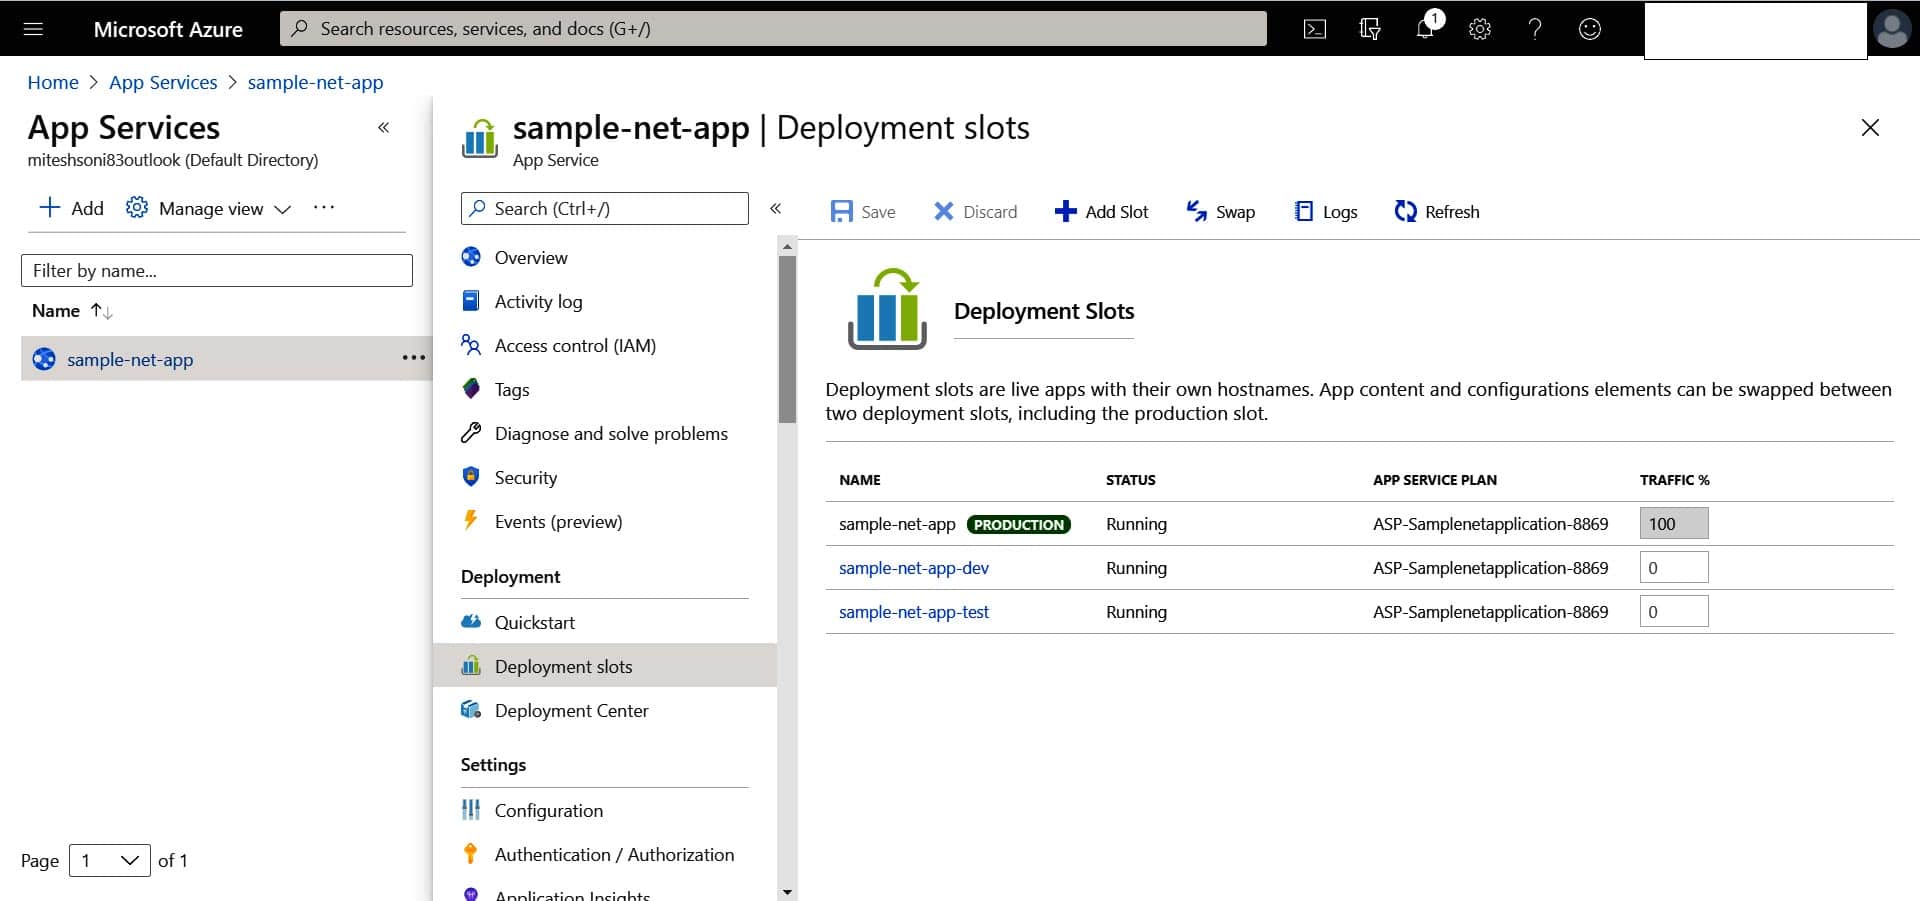Refresh the deployment slots list
The height and width of the screenshot is (901, 1920).
click(1436, 211)
